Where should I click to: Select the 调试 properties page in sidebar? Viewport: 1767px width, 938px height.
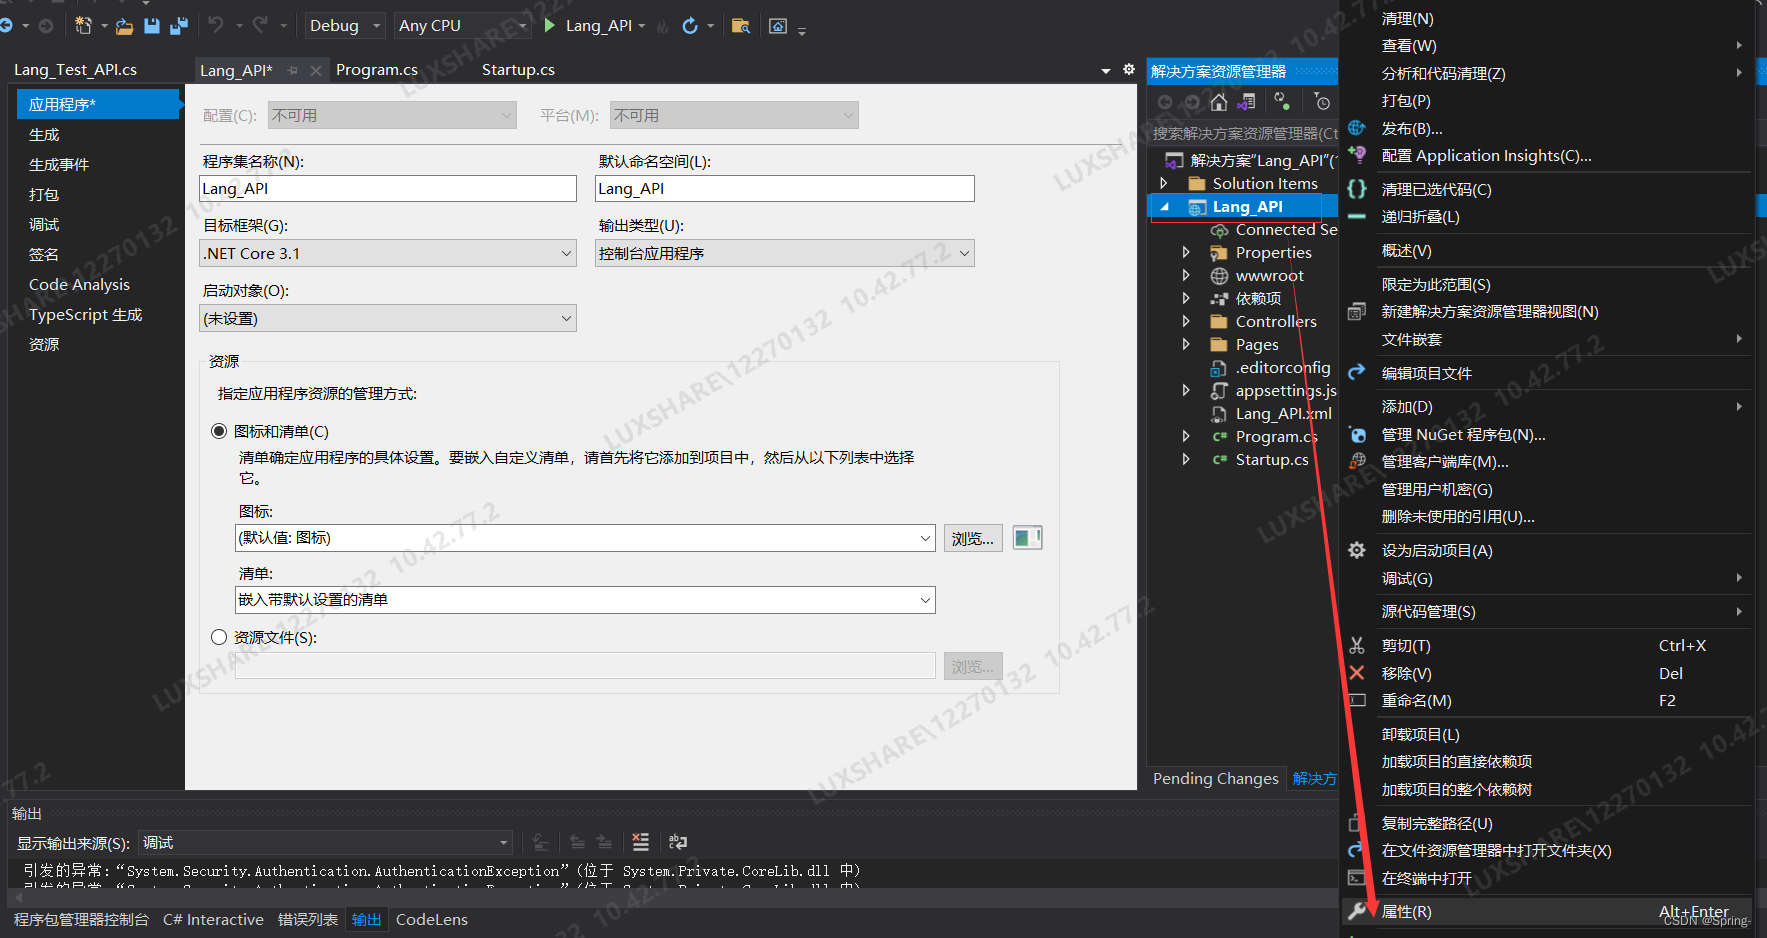tap(96, 224)
